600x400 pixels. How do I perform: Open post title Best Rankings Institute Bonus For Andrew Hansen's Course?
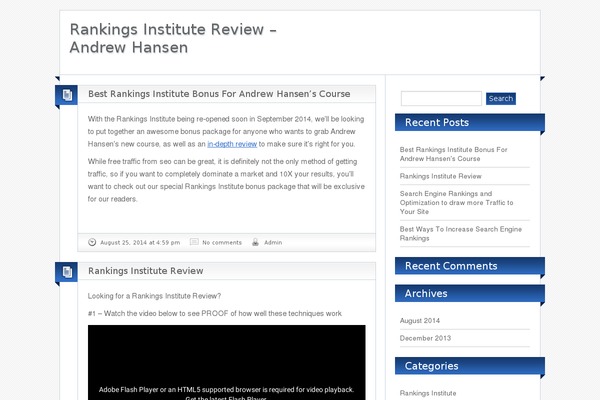(x=219, y=94)
